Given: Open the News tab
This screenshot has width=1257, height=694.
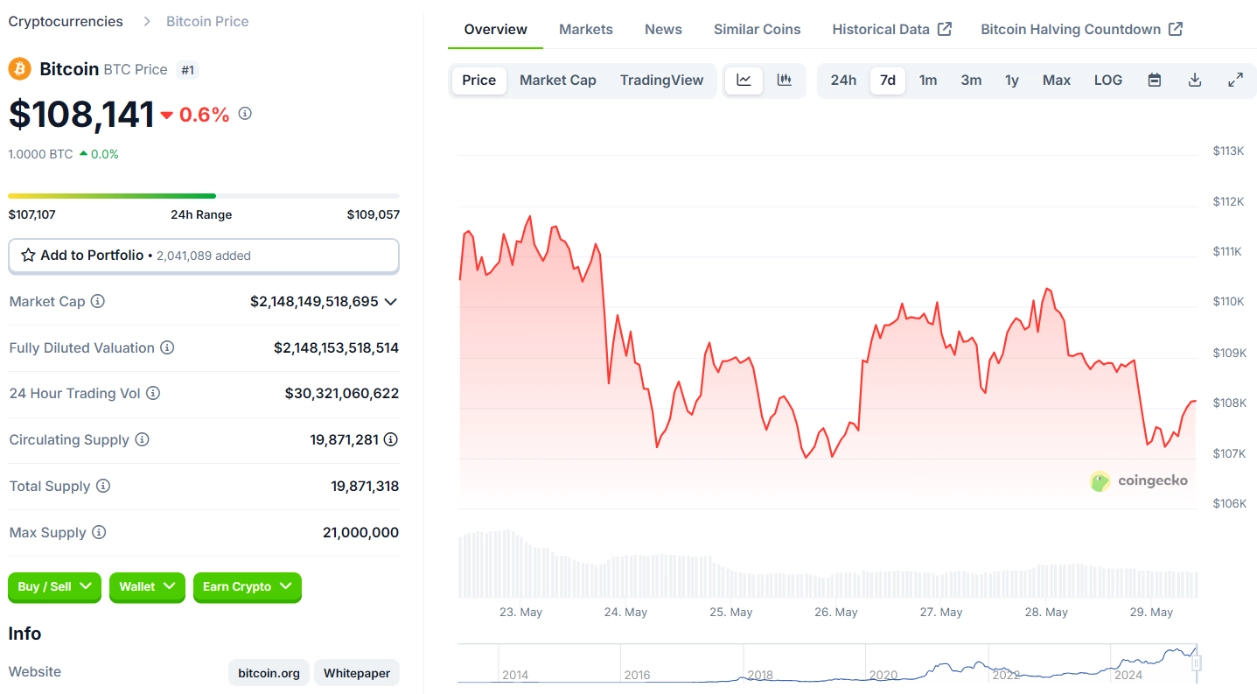Looking at the screenshot, I should point(663,29).
